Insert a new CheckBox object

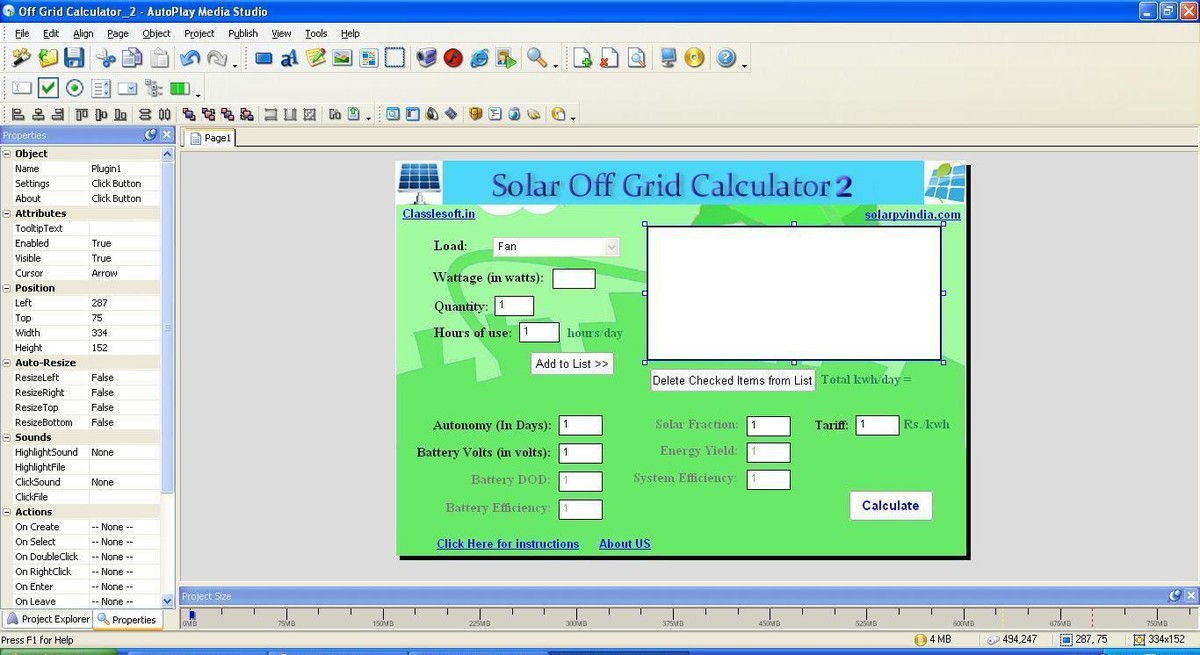click(x=48, y=88)
